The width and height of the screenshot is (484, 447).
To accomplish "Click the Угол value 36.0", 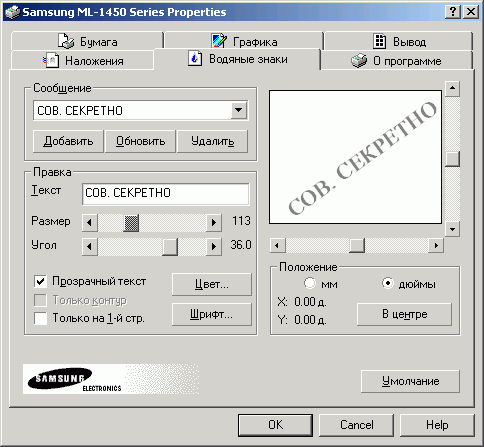I will 241,245.
